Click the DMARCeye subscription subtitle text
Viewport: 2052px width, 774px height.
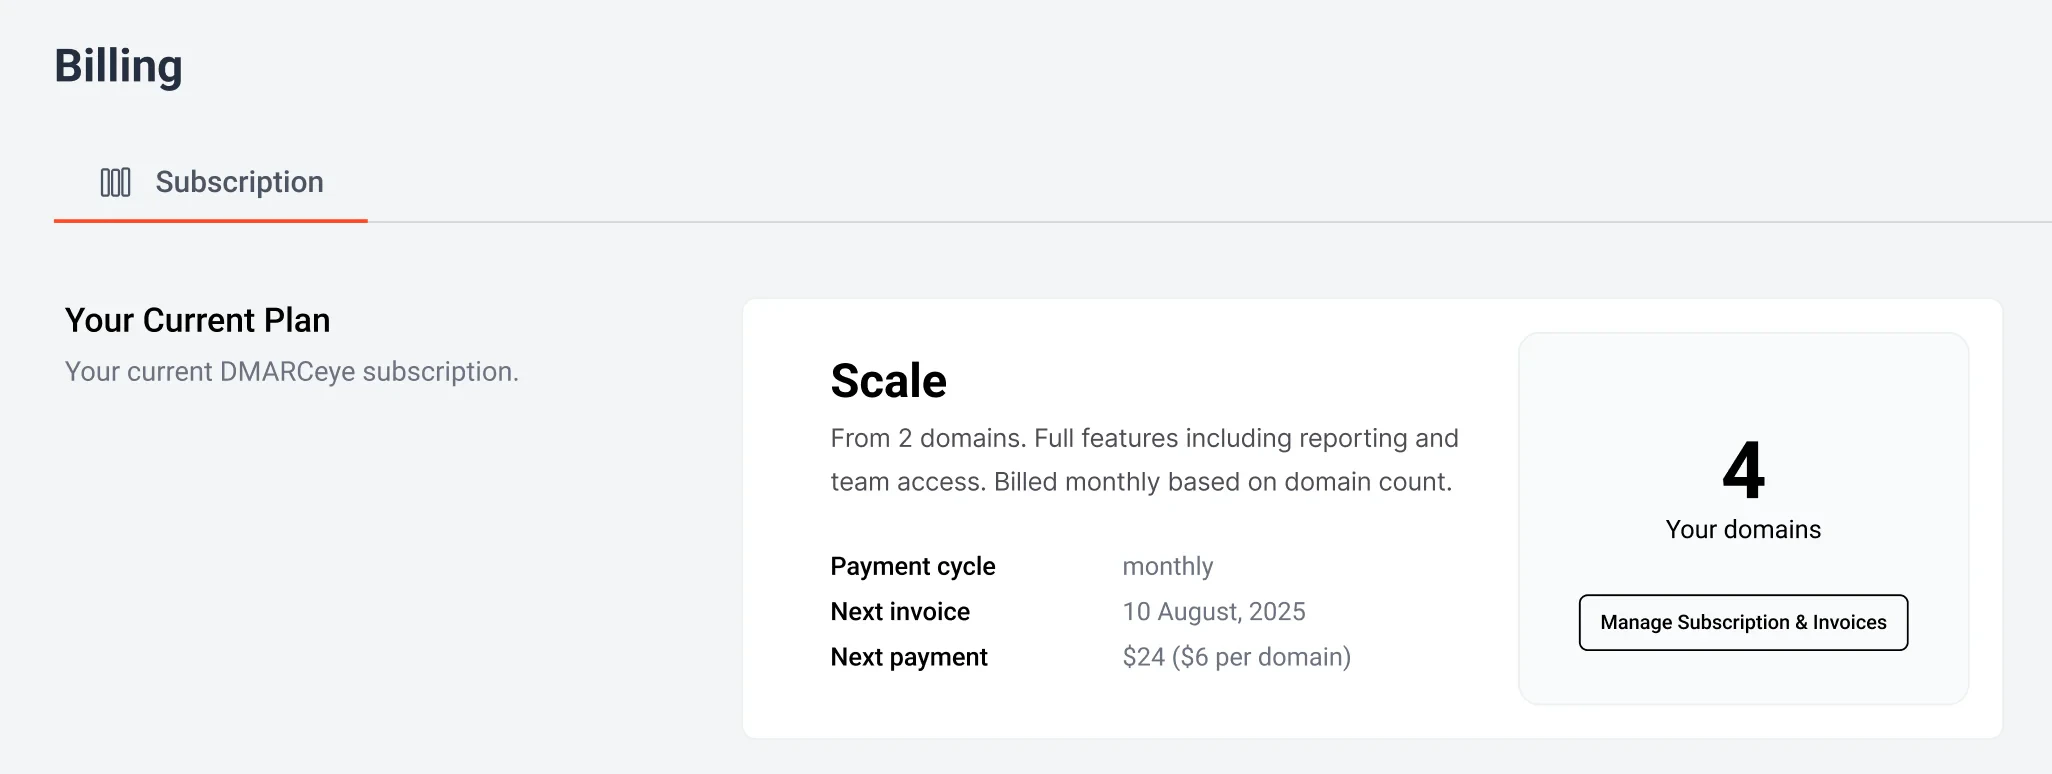(x=291, y=372)
